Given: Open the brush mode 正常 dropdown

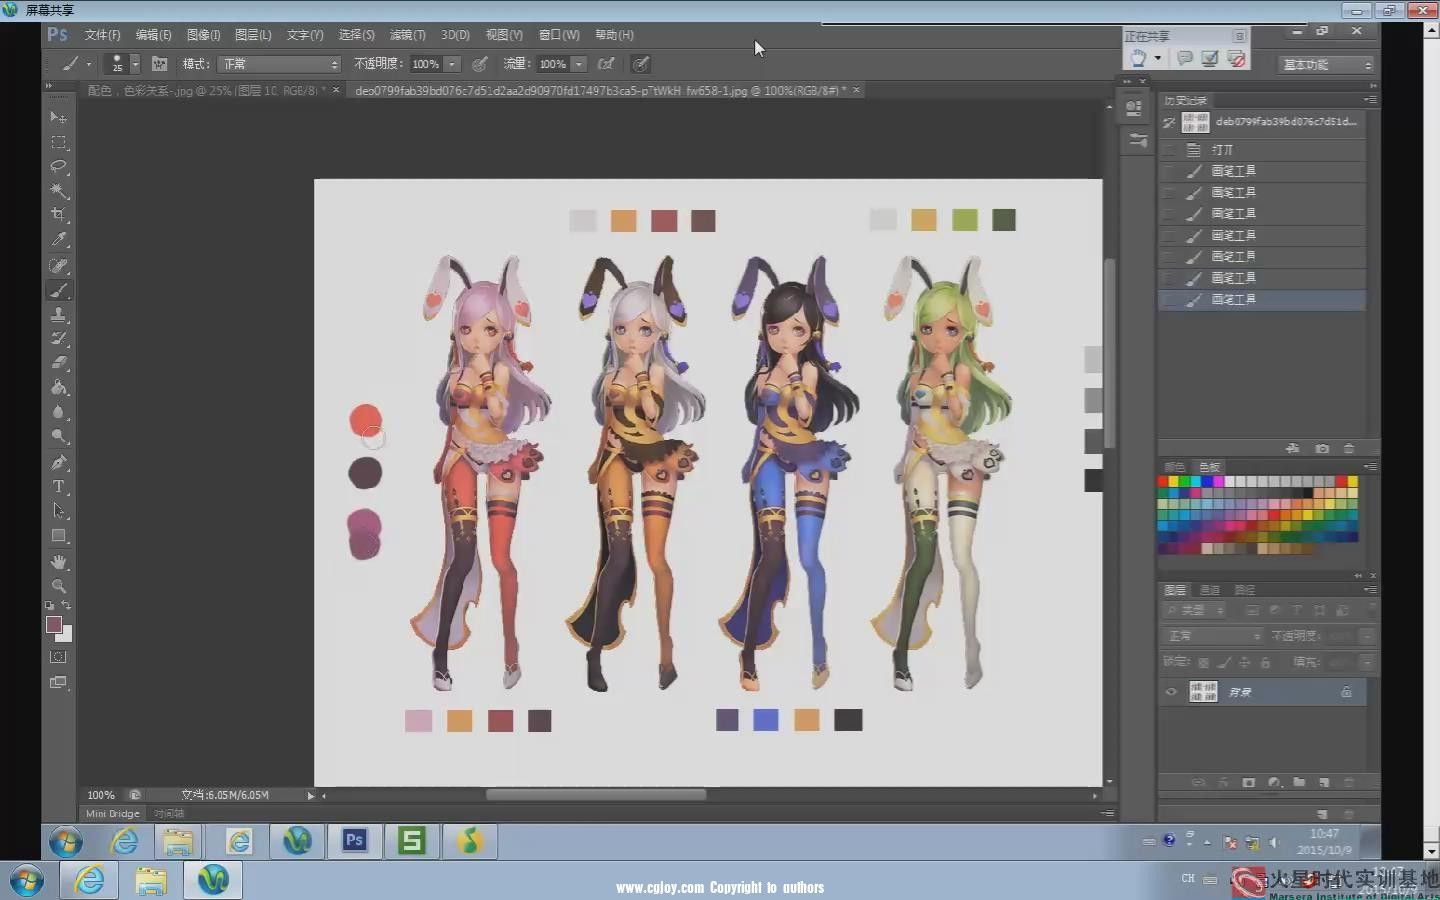Looking at the screenshot, I should point(281,64).
